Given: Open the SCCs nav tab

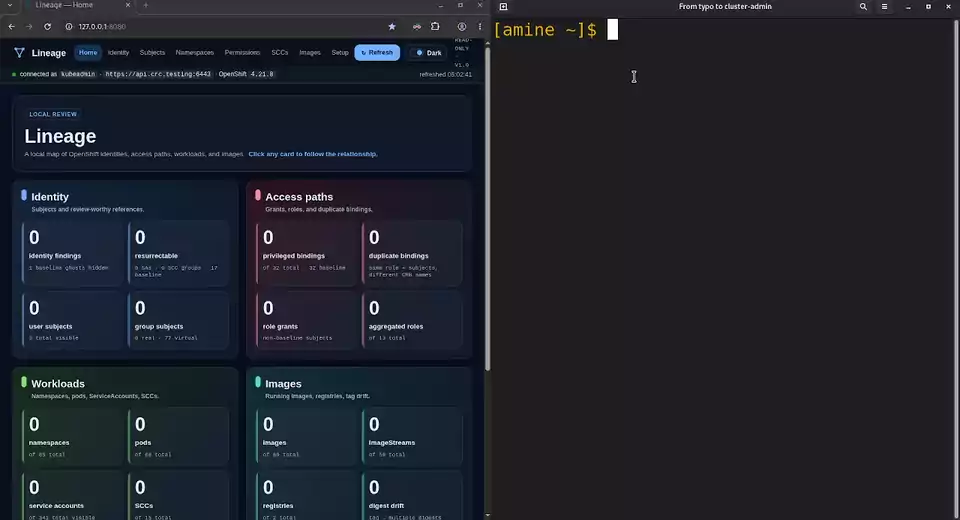Looking at the screenshot, I should (279, 53).
